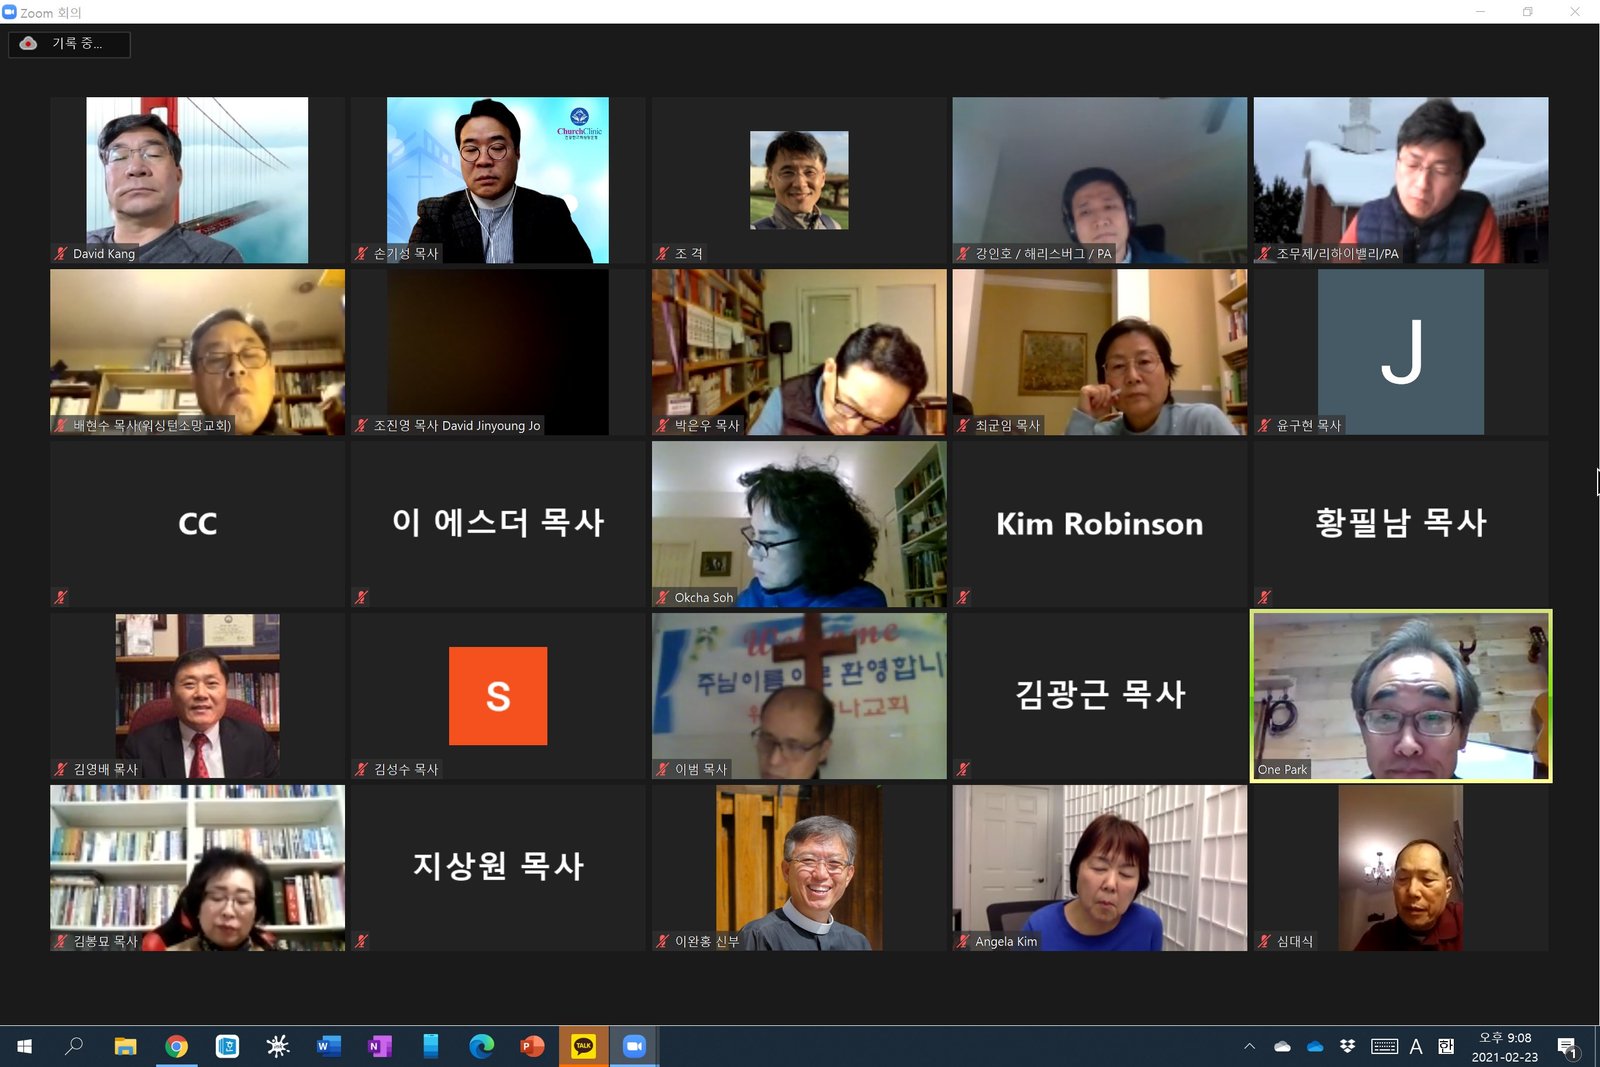The width and height of the screenshot is (1600, 1067).
Task: Click the recording indicator at top left
Action: click(x=69, y=44)
